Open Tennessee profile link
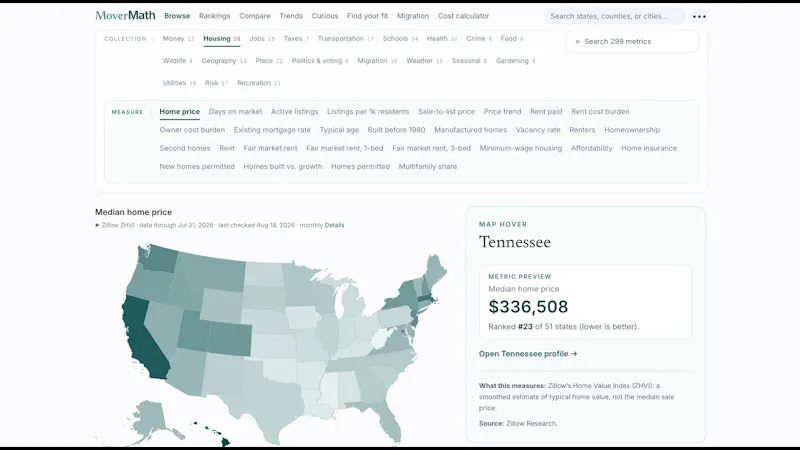This screenshot has width=800, height=450. [x=528, y=354]
